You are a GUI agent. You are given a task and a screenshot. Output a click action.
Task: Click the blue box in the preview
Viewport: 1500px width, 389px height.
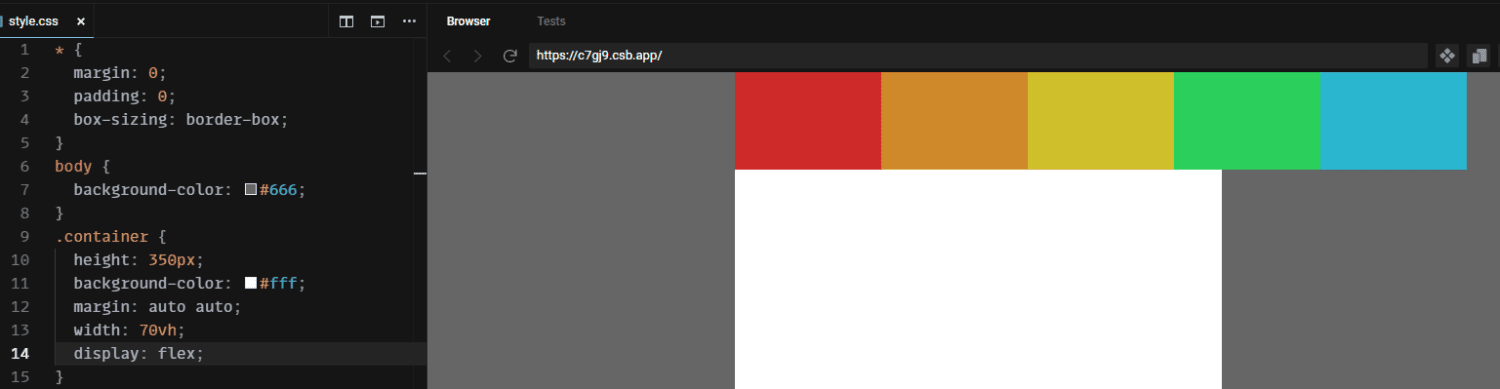click(1394, 120)
